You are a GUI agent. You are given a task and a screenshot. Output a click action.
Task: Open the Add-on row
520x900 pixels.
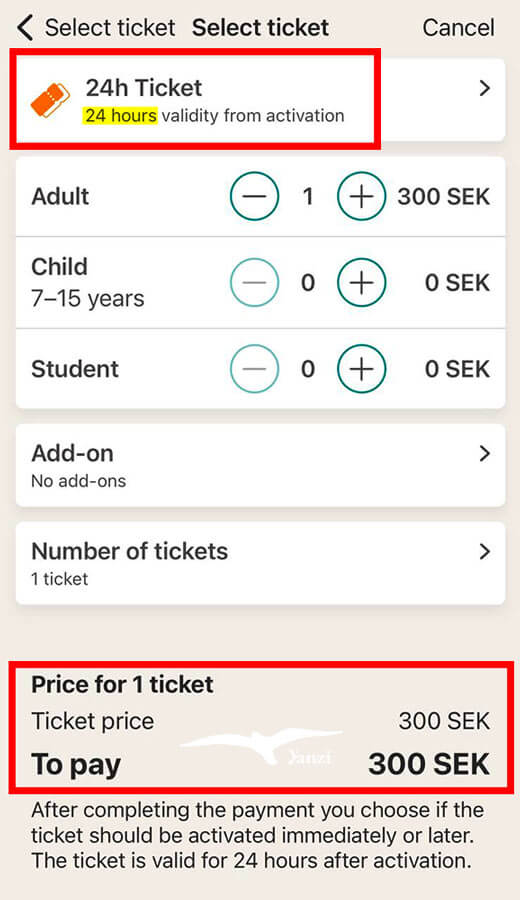click(x=261, y=465)
